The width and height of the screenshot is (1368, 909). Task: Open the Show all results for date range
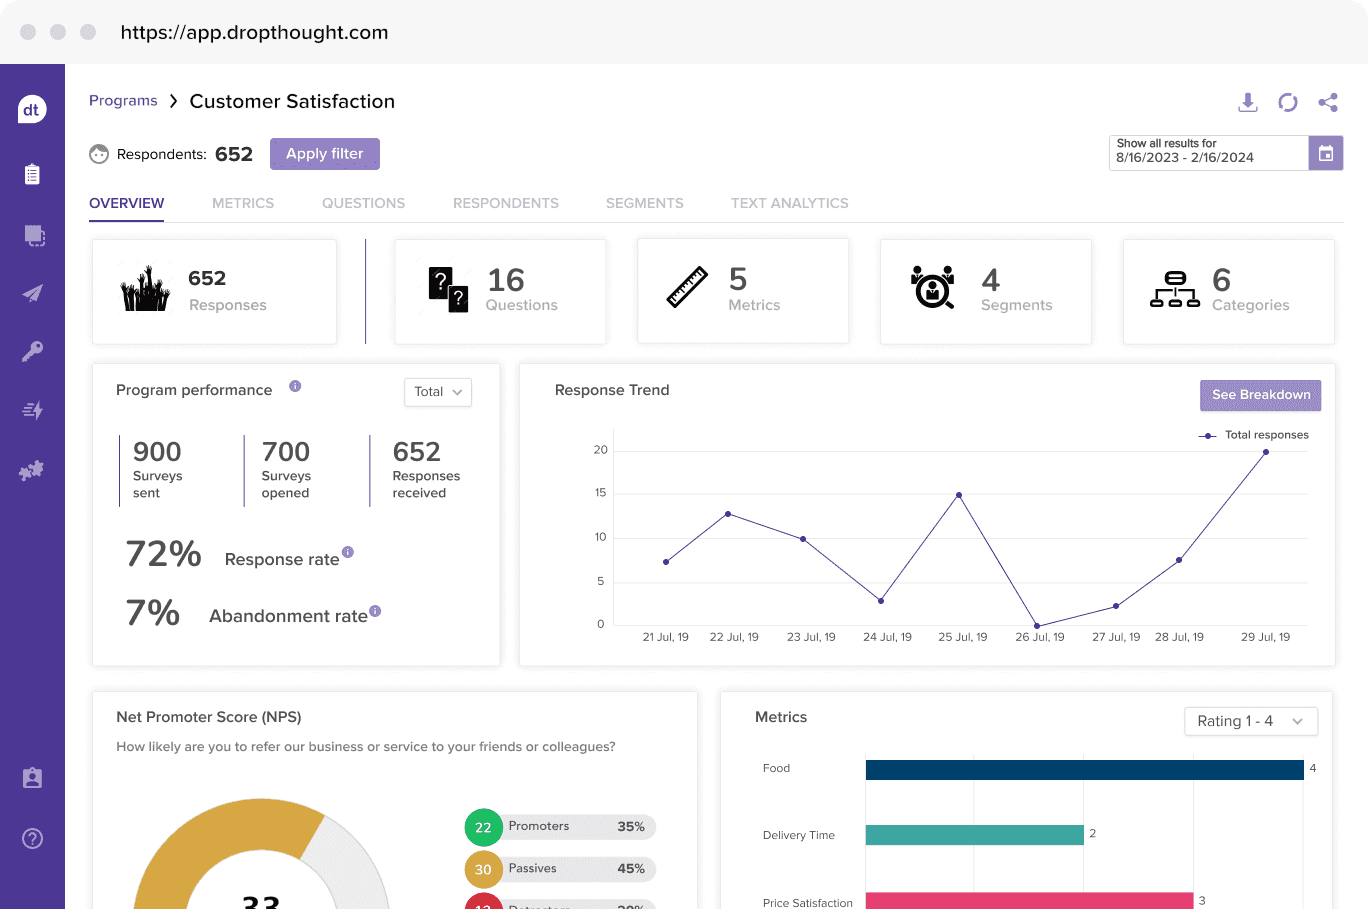[1209, 153]
